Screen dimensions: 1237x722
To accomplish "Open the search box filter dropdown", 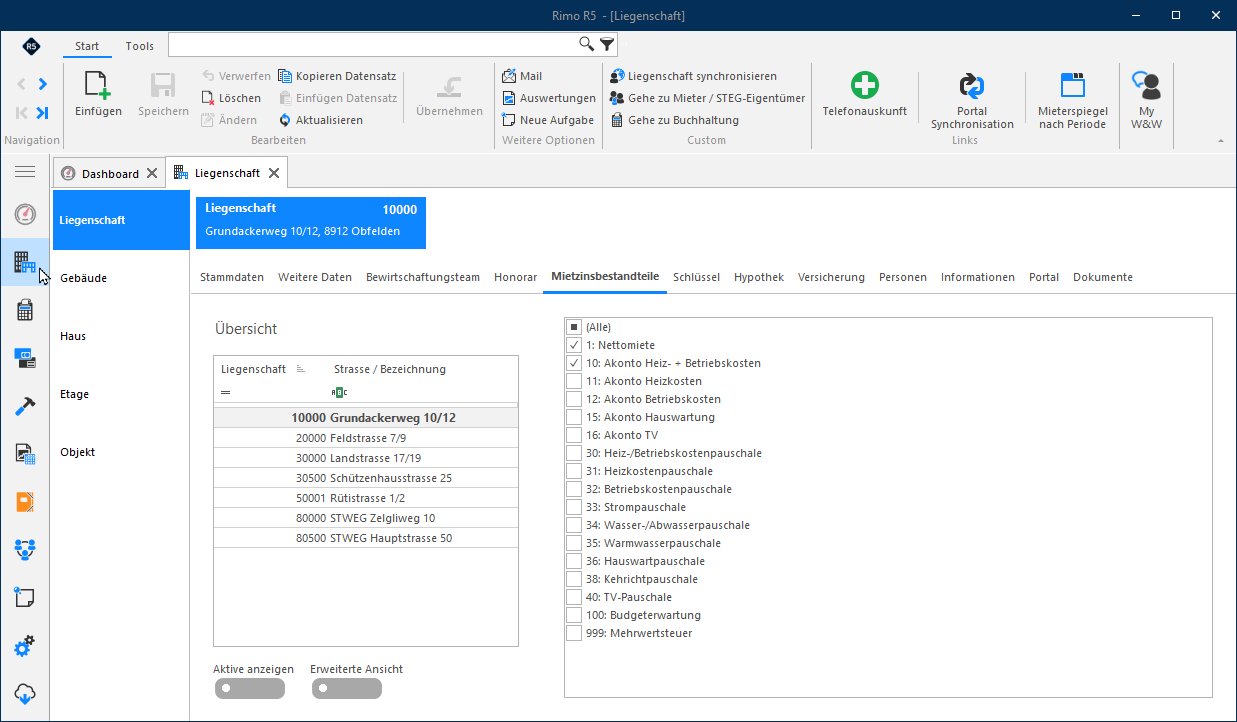I will pos(607,44).
